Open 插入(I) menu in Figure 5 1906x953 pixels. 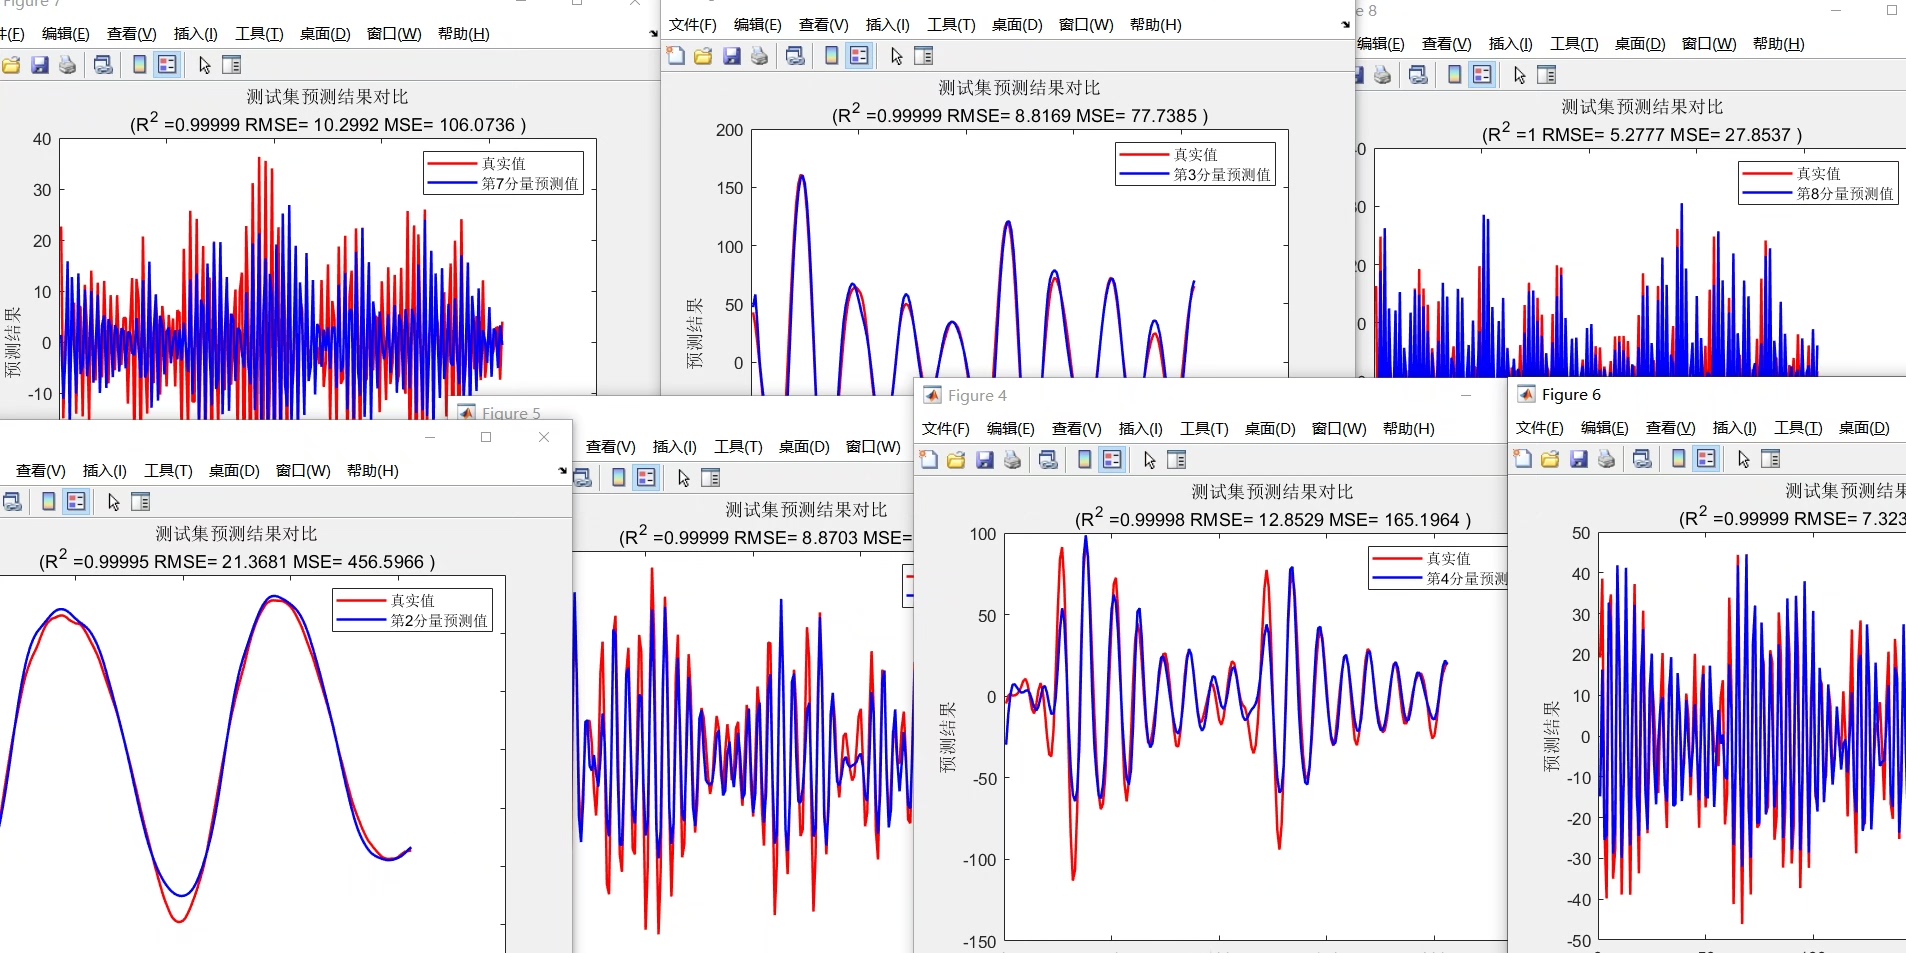(675, 447)
